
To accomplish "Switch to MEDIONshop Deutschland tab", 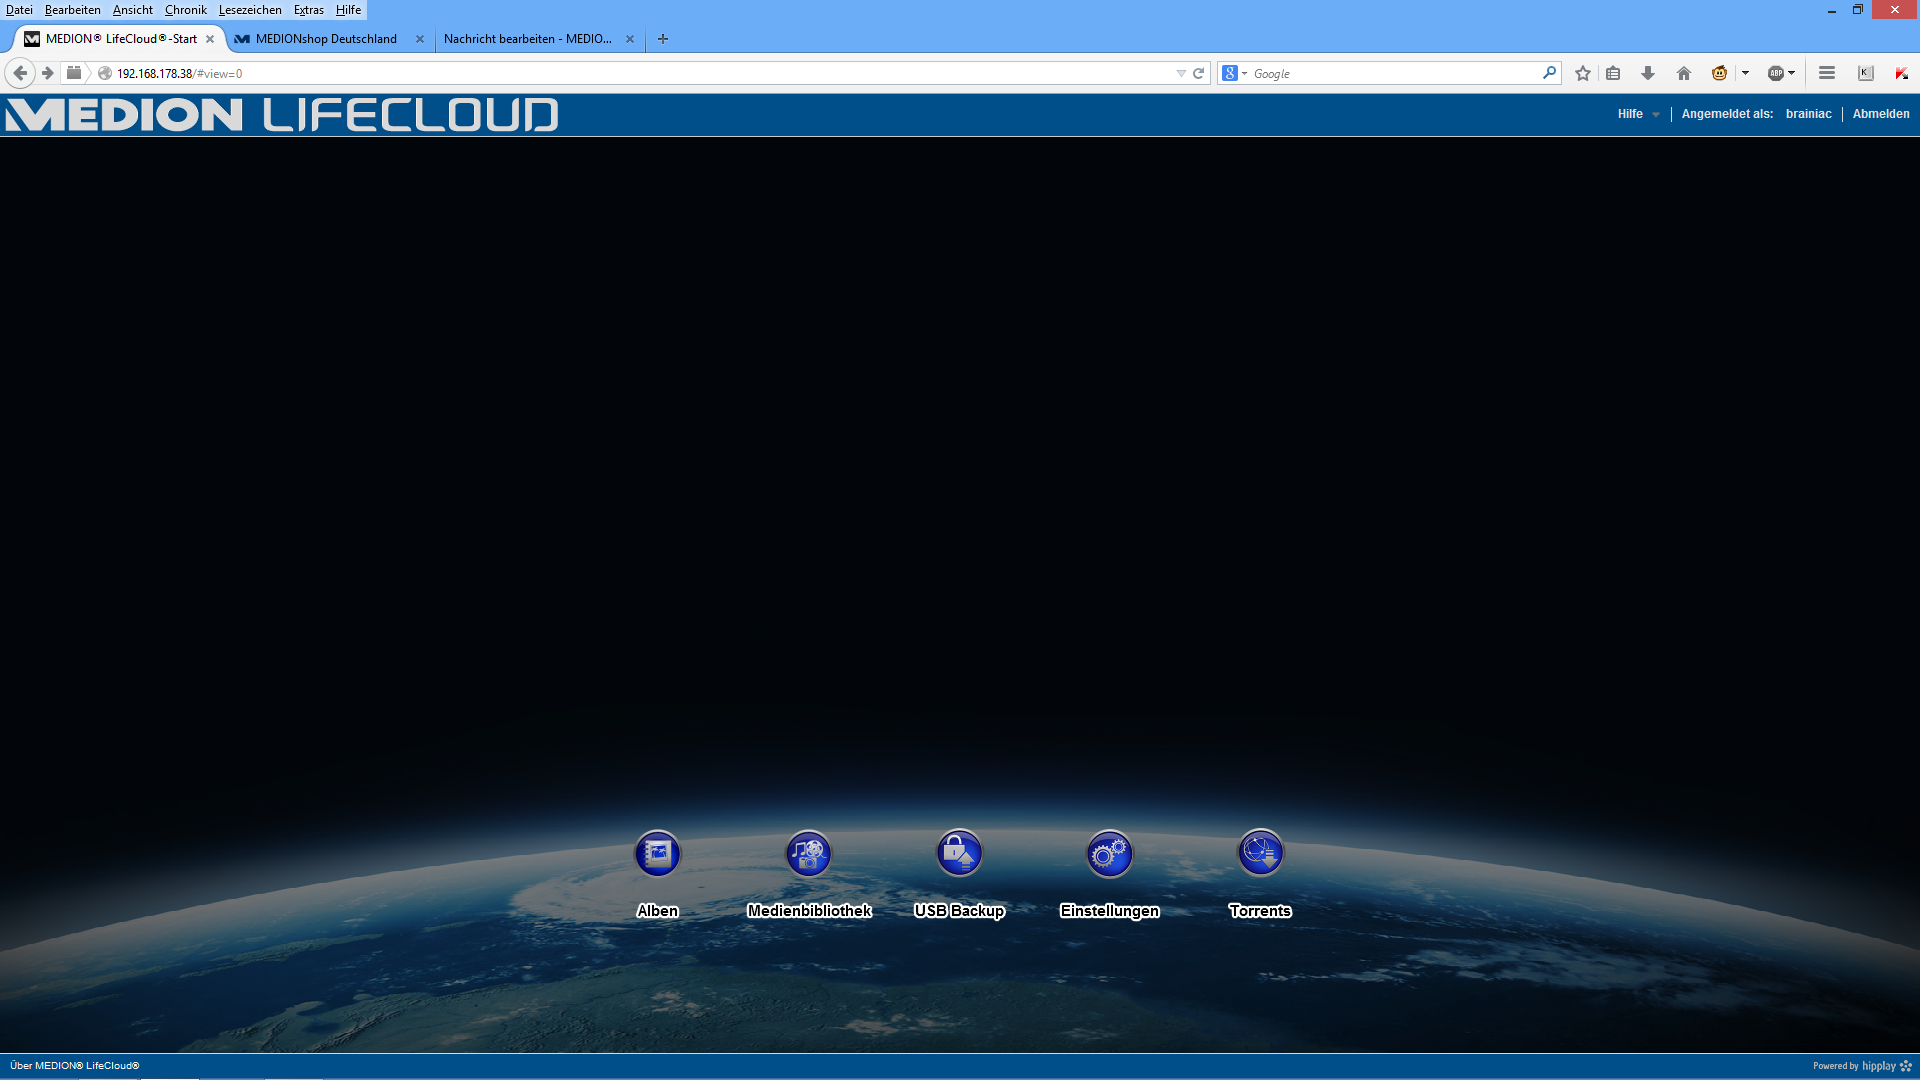I will click(326, 39).
